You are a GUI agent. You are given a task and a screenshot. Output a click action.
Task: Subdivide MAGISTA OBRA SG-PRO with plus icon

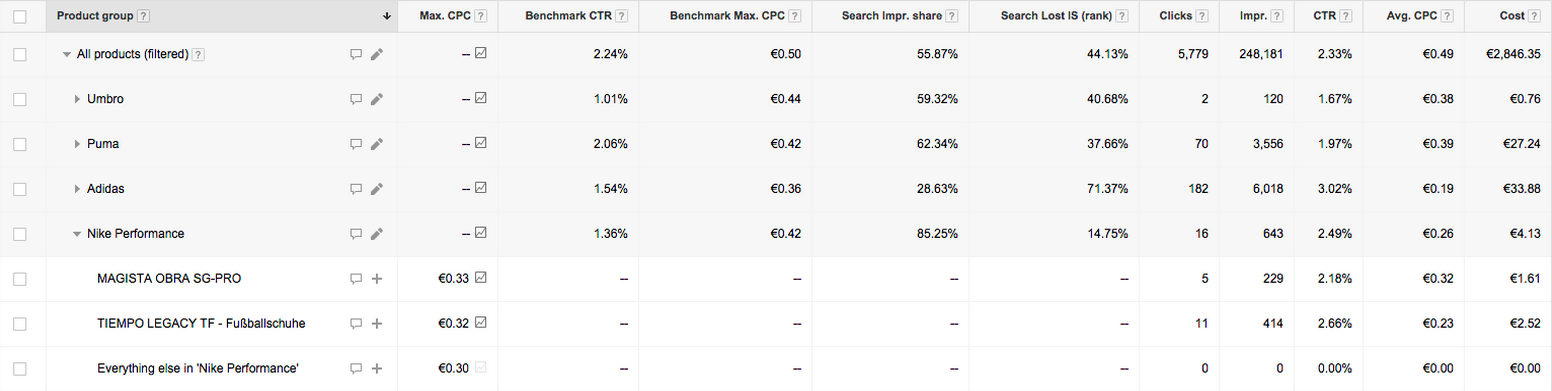click(377, 279)
